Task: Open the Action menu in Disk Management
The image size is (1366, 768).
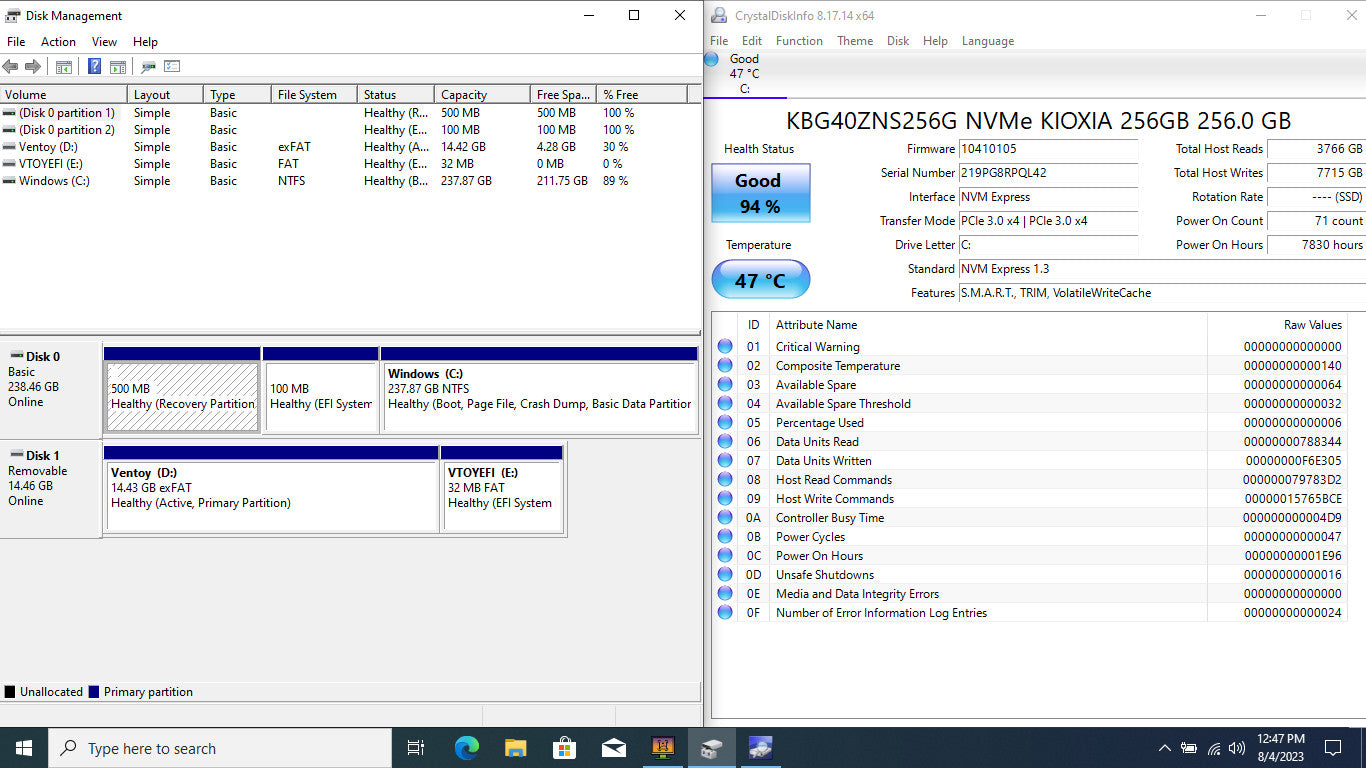Action: [x=58, y=42]
